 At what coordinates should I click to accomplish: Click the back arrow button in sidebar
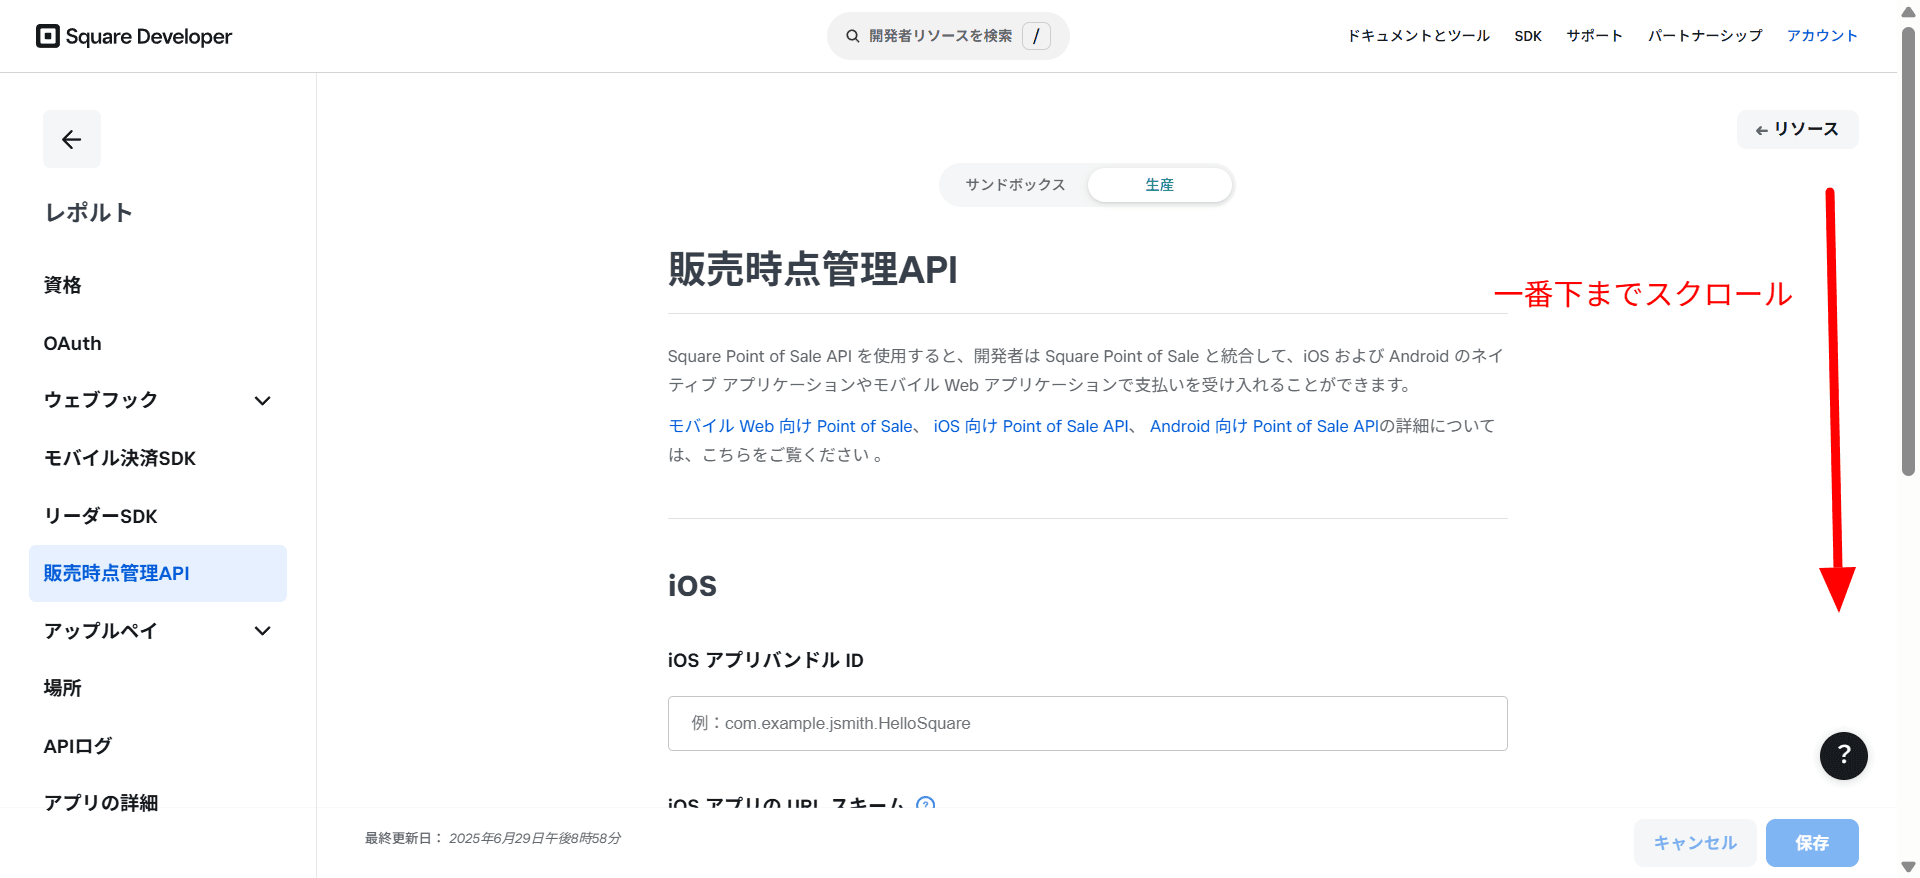click(72, 139)
